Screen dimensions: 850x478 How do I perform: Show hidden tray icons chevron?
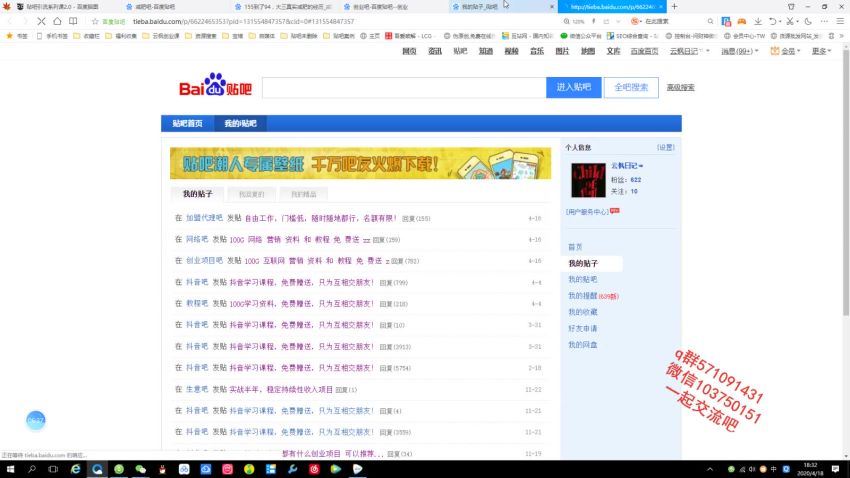coord(710,469)
